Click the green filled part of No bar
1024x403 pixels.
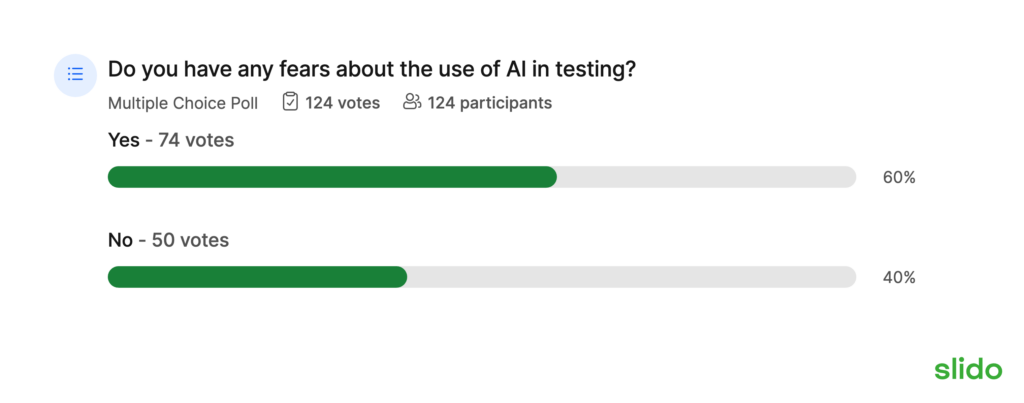coord(257,277)
